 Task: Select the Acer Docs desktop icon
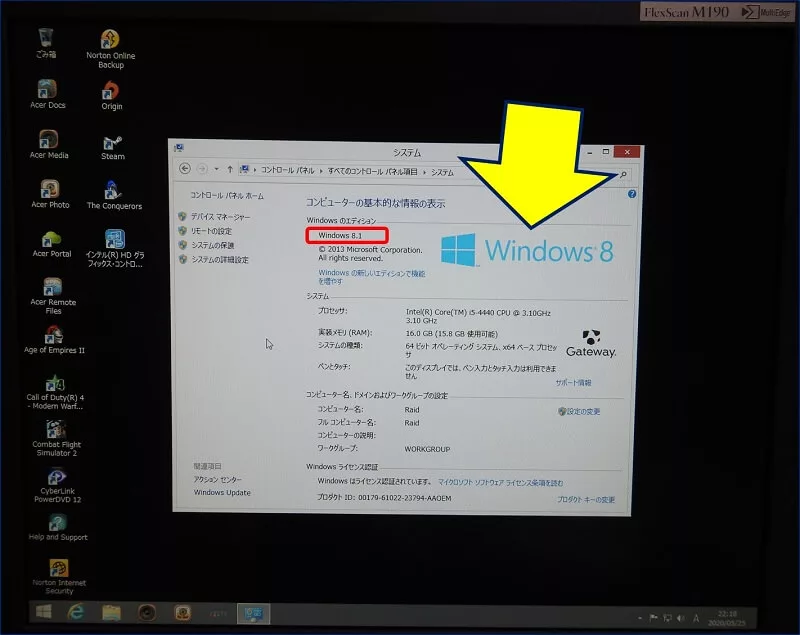coord(47,94)
